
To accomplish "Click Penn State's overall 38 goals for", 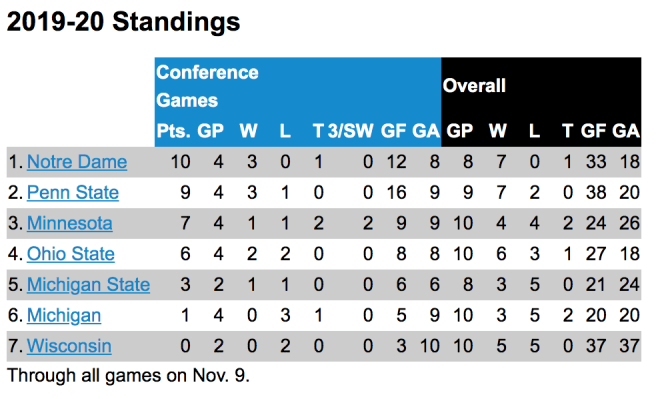I will click(x=596, y=192).
